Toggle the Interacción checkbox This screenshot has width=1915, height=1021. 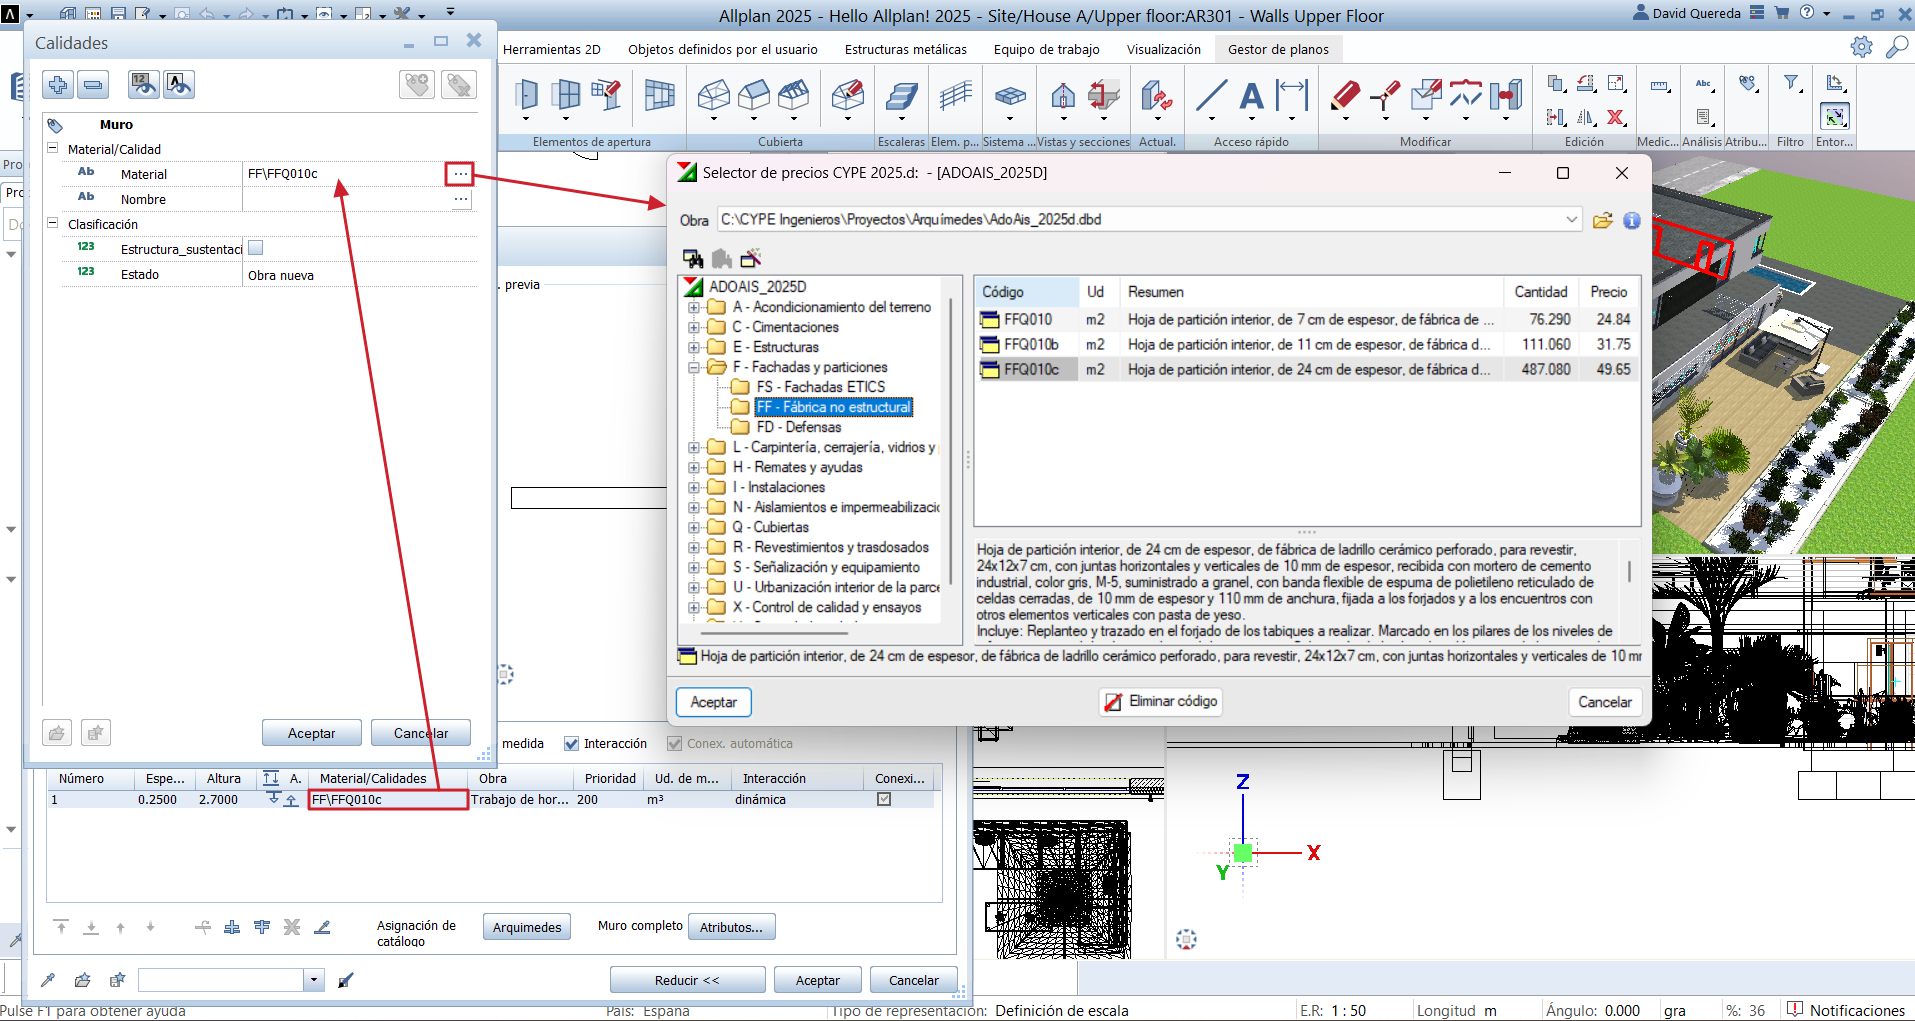click(572, 744)
